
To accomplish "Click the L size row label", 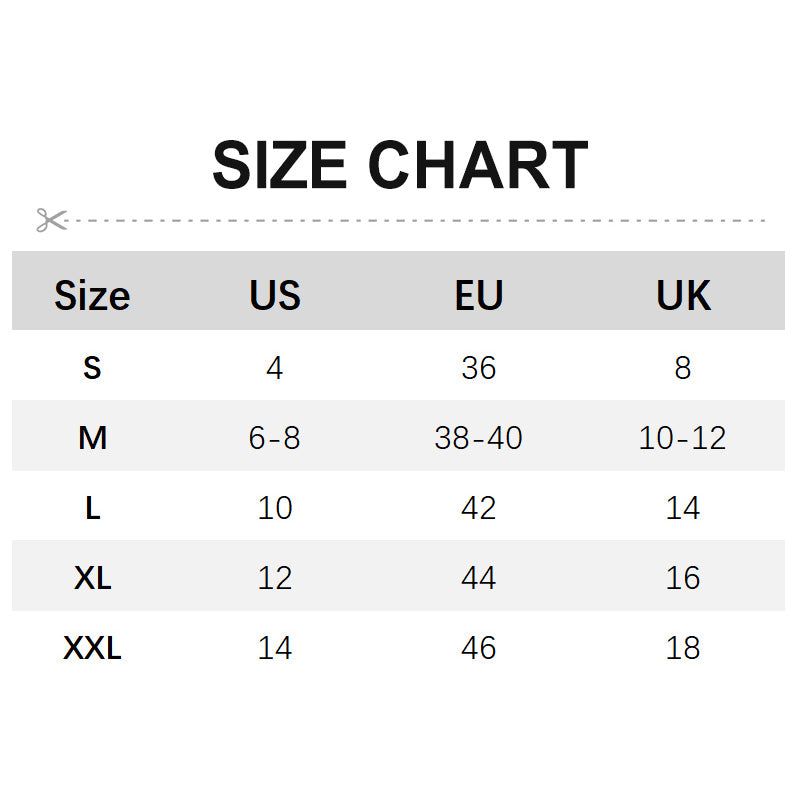I will (x=92, y=508).
